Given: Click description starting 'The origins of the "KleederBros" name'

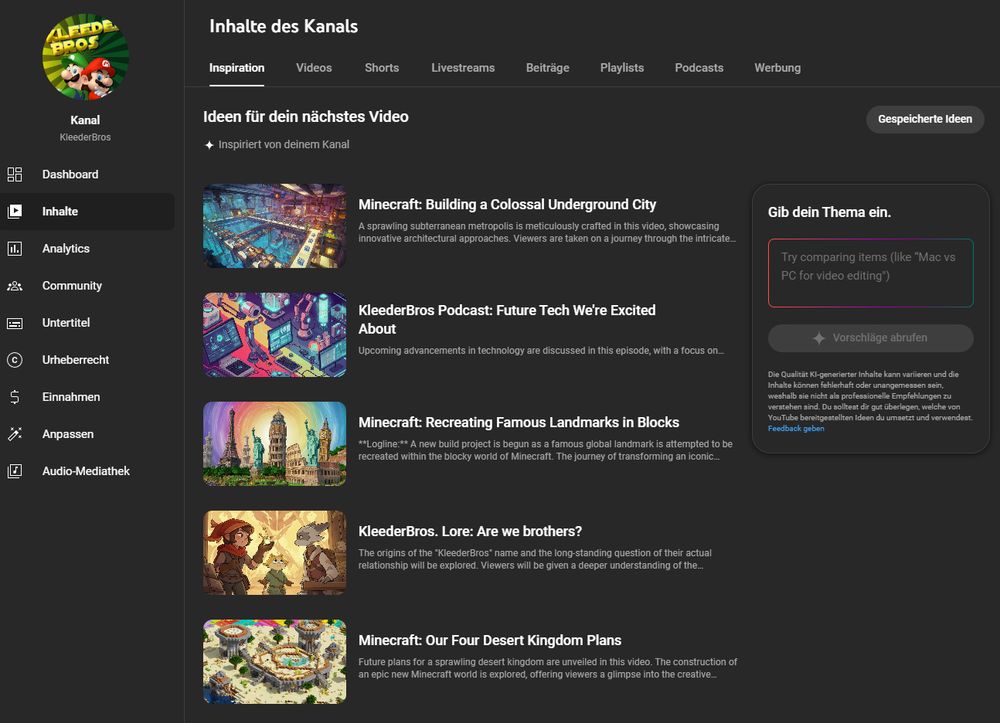Looking at the screenshot, I should (535, 559).
